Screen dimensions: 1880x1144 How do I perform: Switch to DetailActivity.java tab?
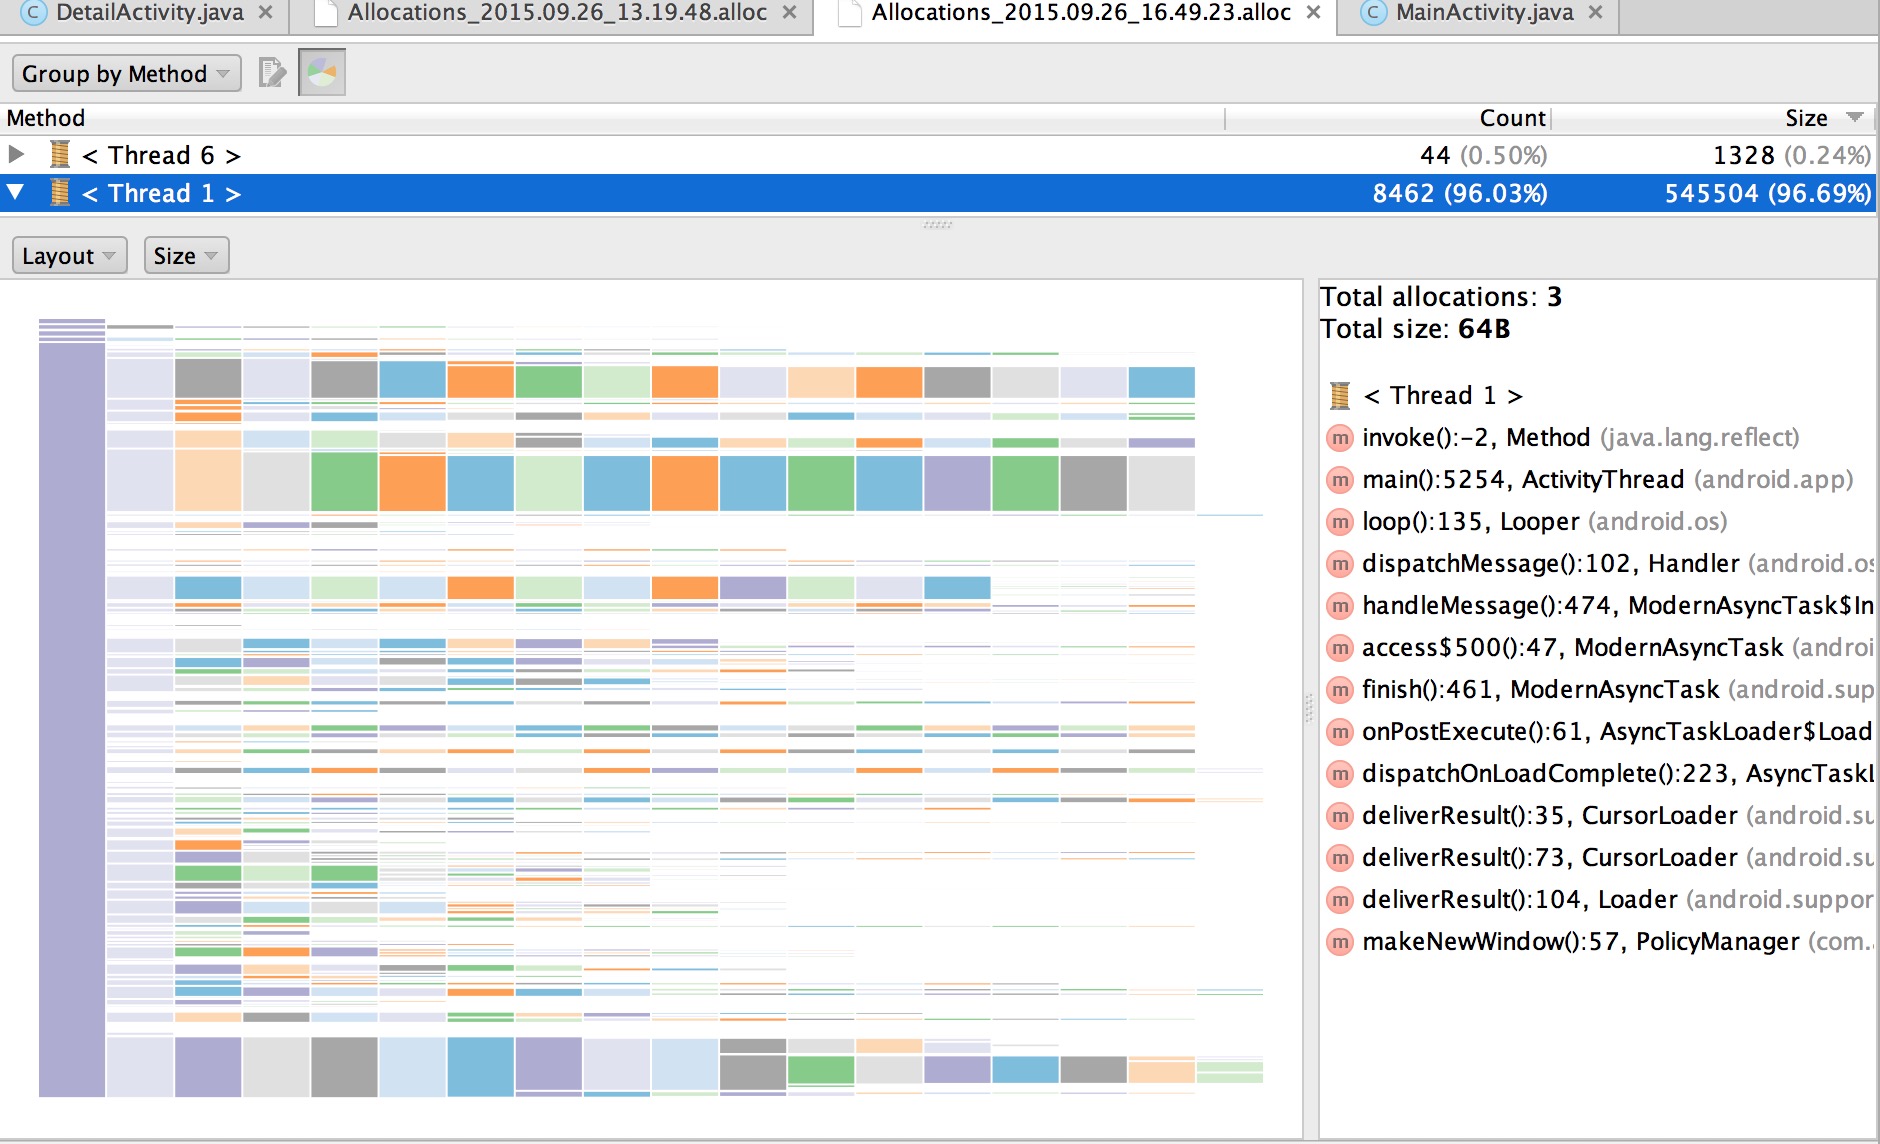click(149, 13)
